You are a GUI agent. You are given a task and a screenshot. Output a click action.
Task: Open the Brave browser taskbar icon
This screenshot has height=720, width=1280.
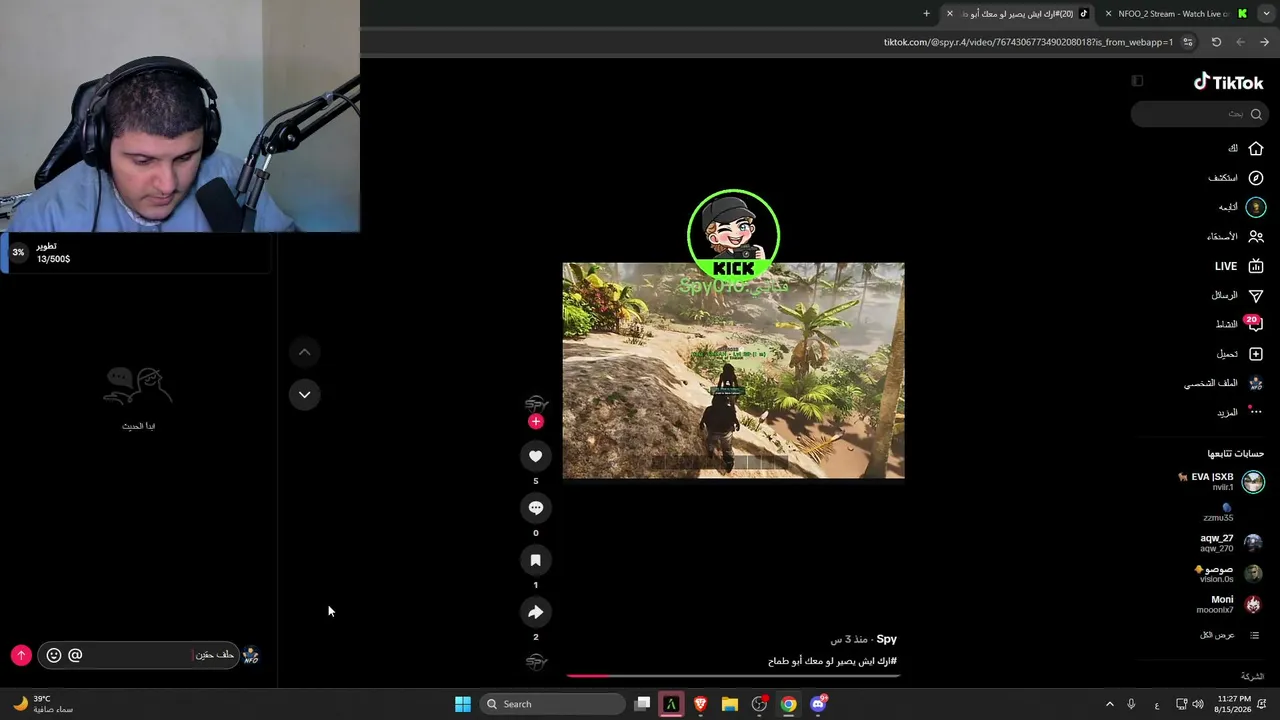pyautogui.click(x=701, y=704)
